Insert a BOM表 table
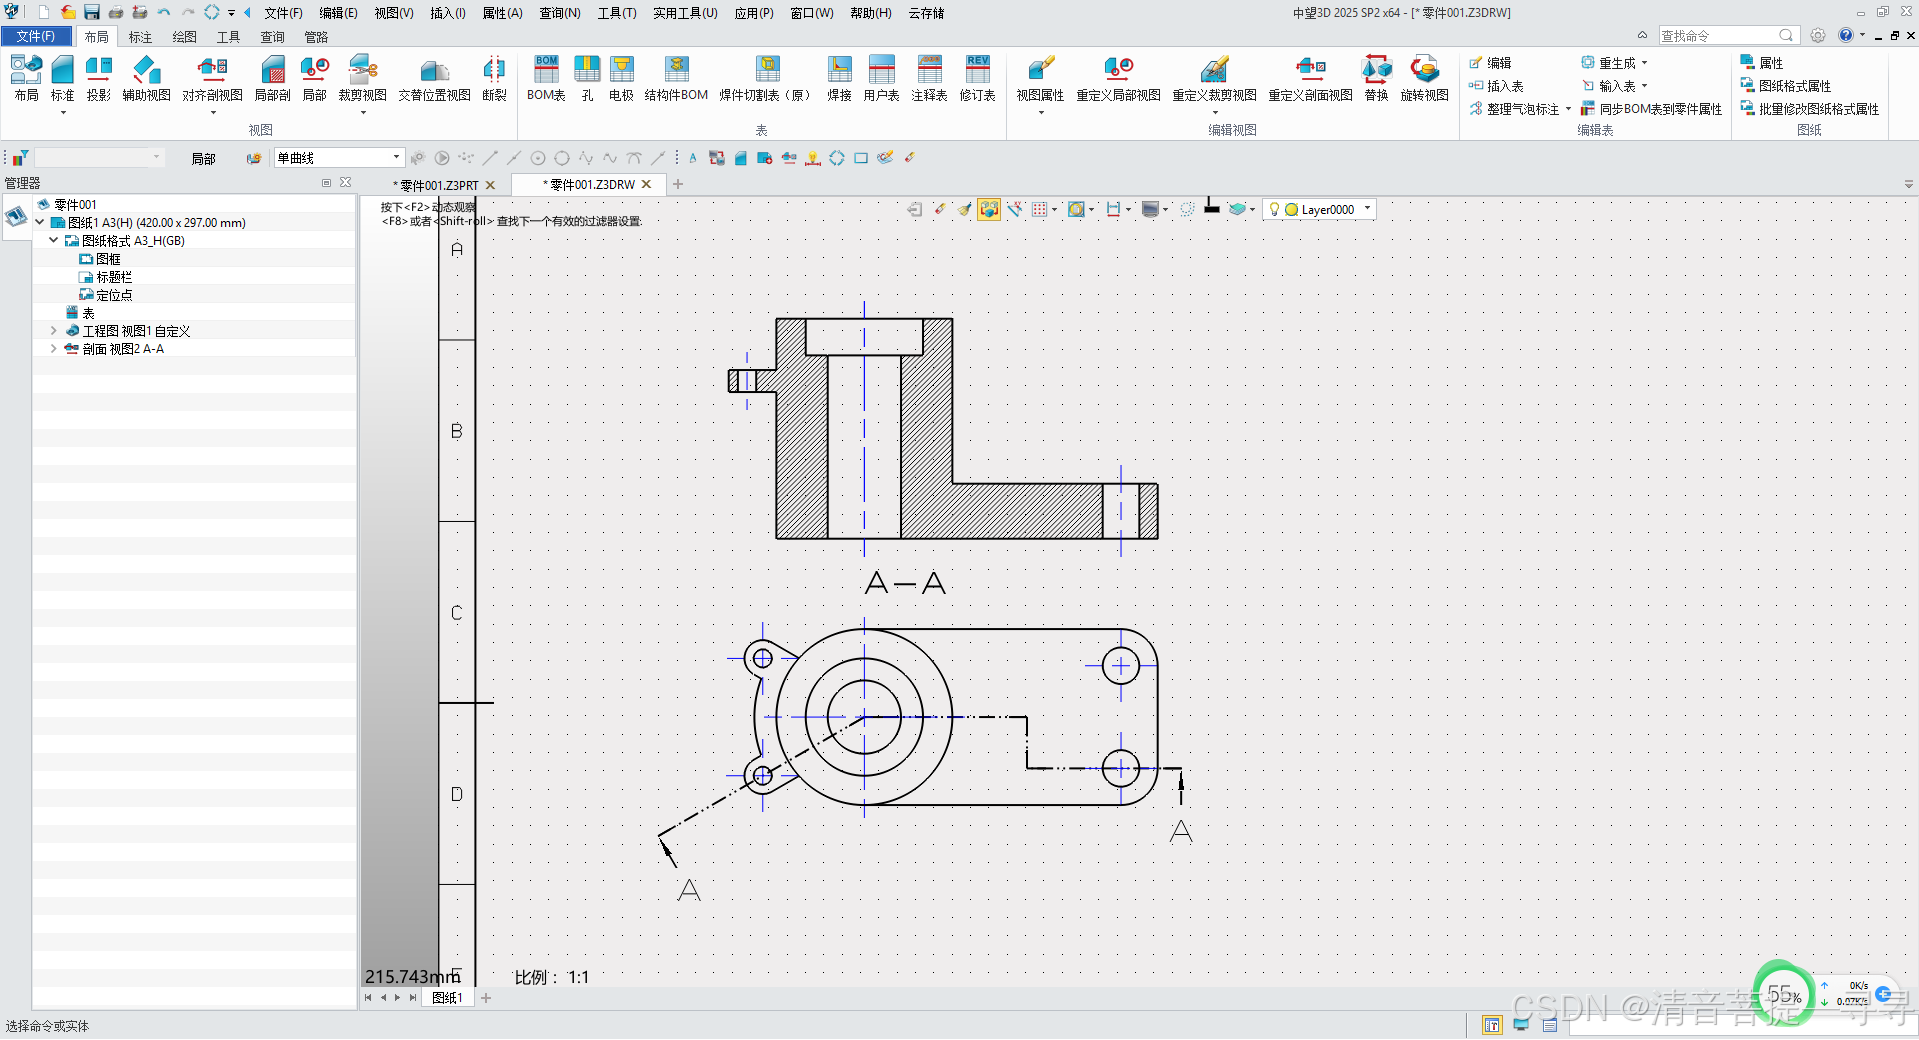The height and width of the screenshot is (1040, 1919). coord(546,79)
